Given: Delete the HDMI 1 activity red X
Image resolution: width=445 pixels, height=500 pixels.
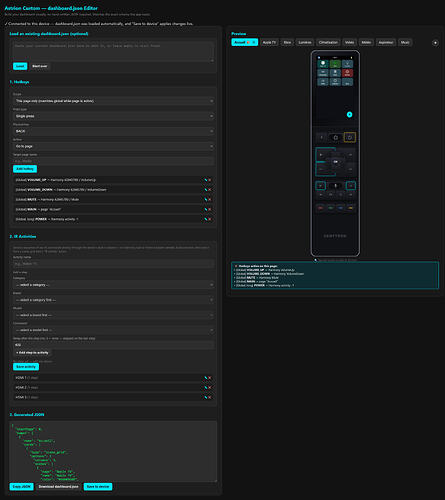Looking at the screenshot, I should coord(210,378).
